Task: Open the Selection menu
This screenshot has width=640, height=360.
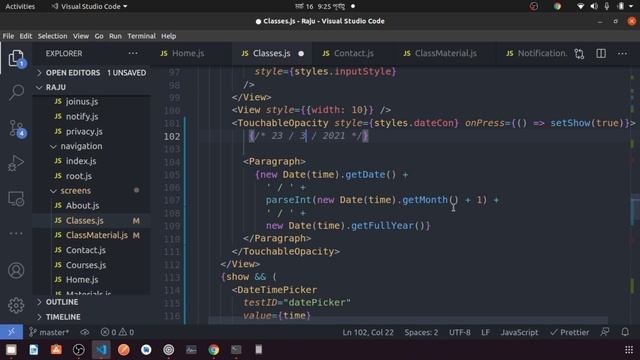Action: 52,36
